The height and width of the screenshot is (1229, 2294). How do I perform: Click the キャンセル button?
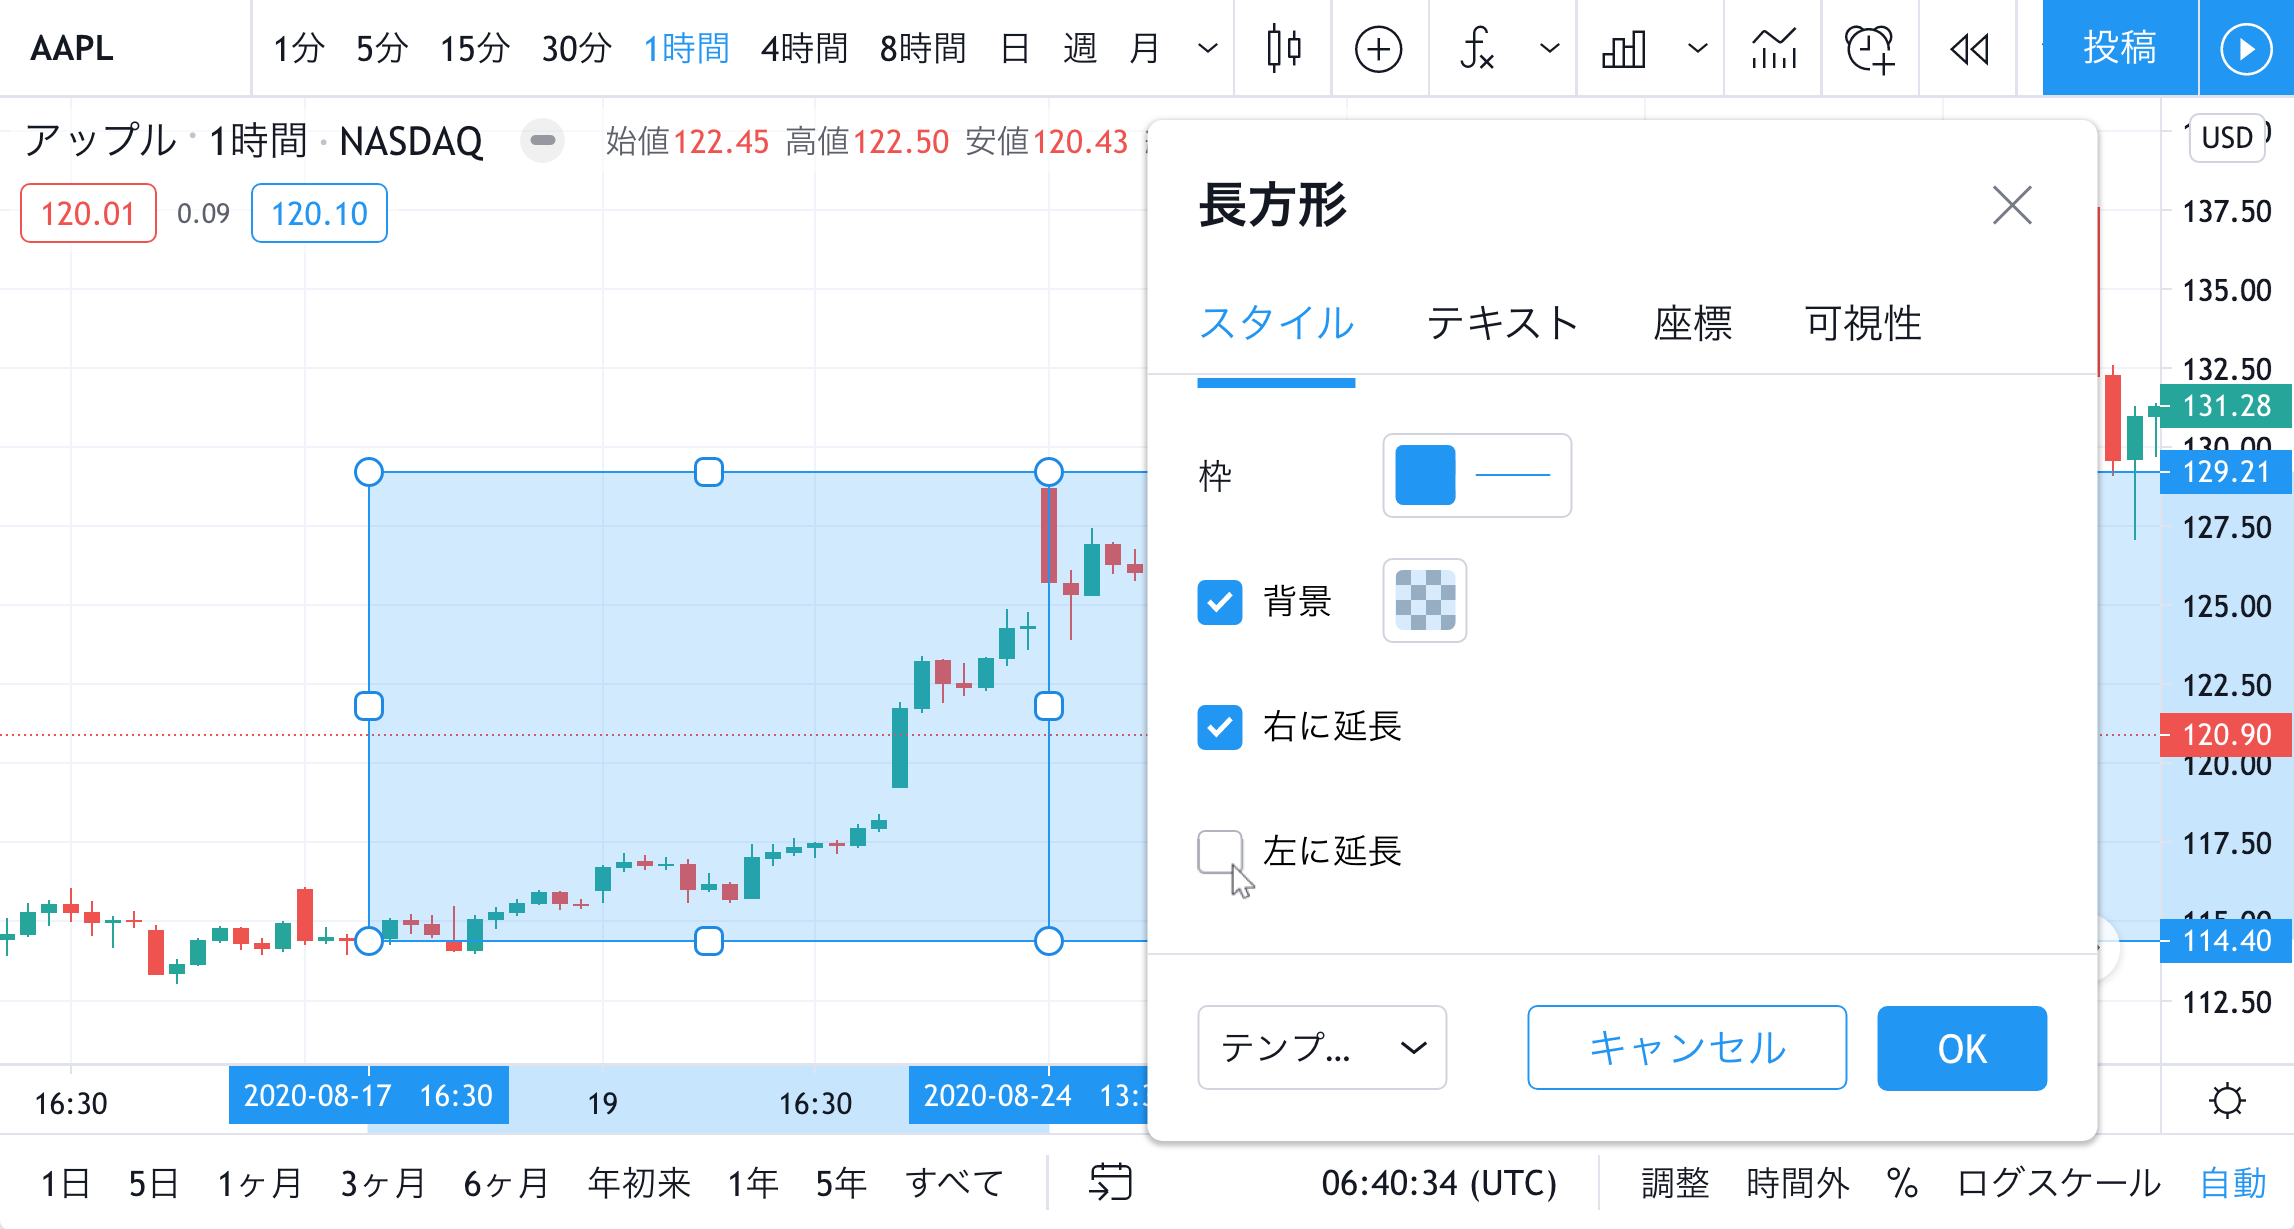pos(1686,1047)
